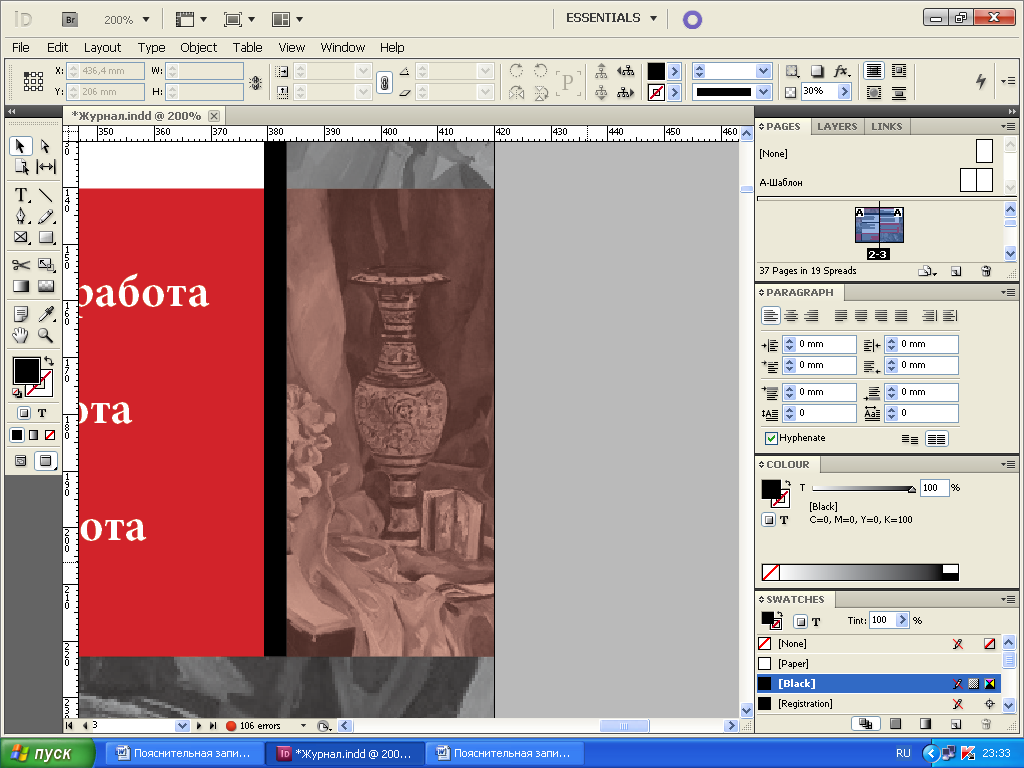Select the Direct Selection tool
Viewport: 1024px width, 768px height.
coord(45,146)
